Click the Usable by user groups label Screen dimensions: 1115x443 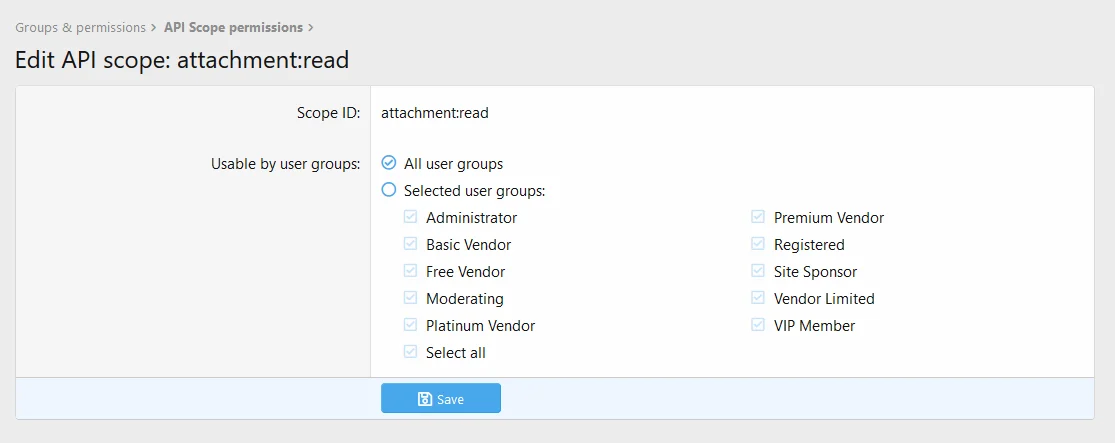coord(286,164)
